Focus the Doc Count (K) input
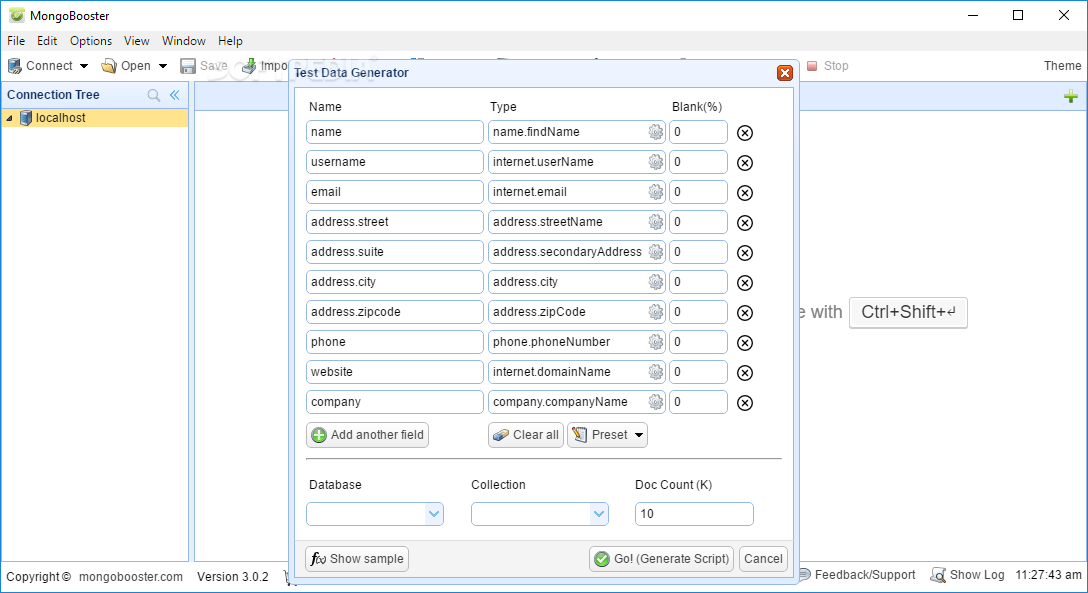 pos(694,514)
